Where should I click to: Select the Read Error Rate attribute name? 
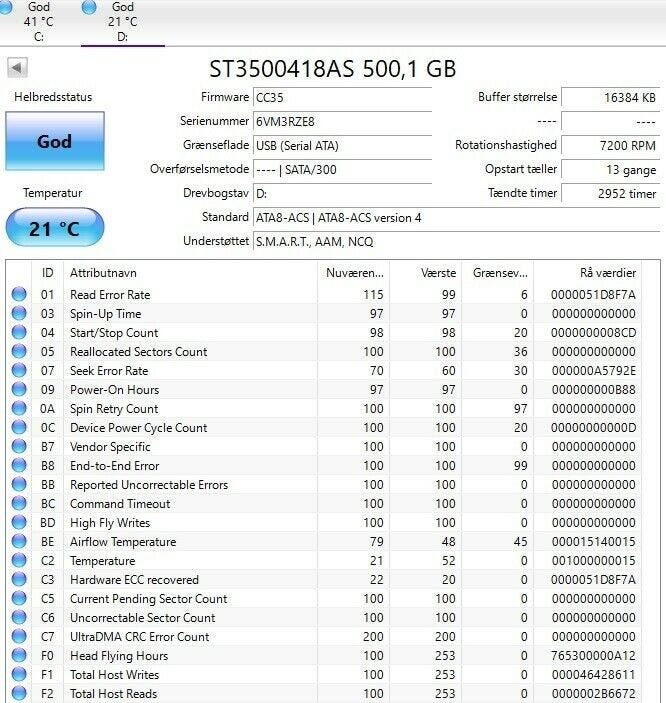click(110, 295)
